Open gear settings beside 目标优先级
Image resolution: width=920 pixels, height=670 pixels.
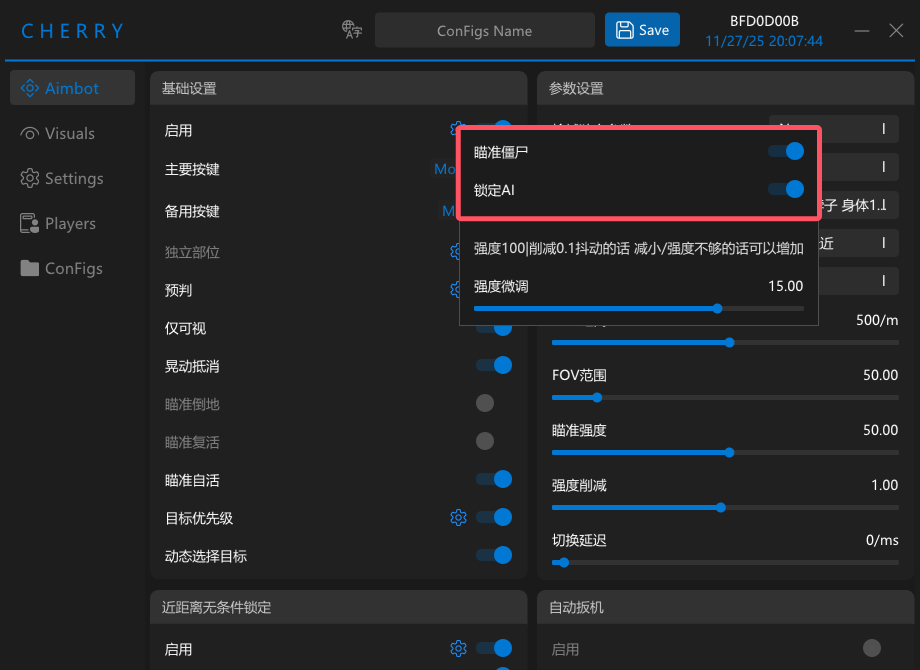pos(458,517)
